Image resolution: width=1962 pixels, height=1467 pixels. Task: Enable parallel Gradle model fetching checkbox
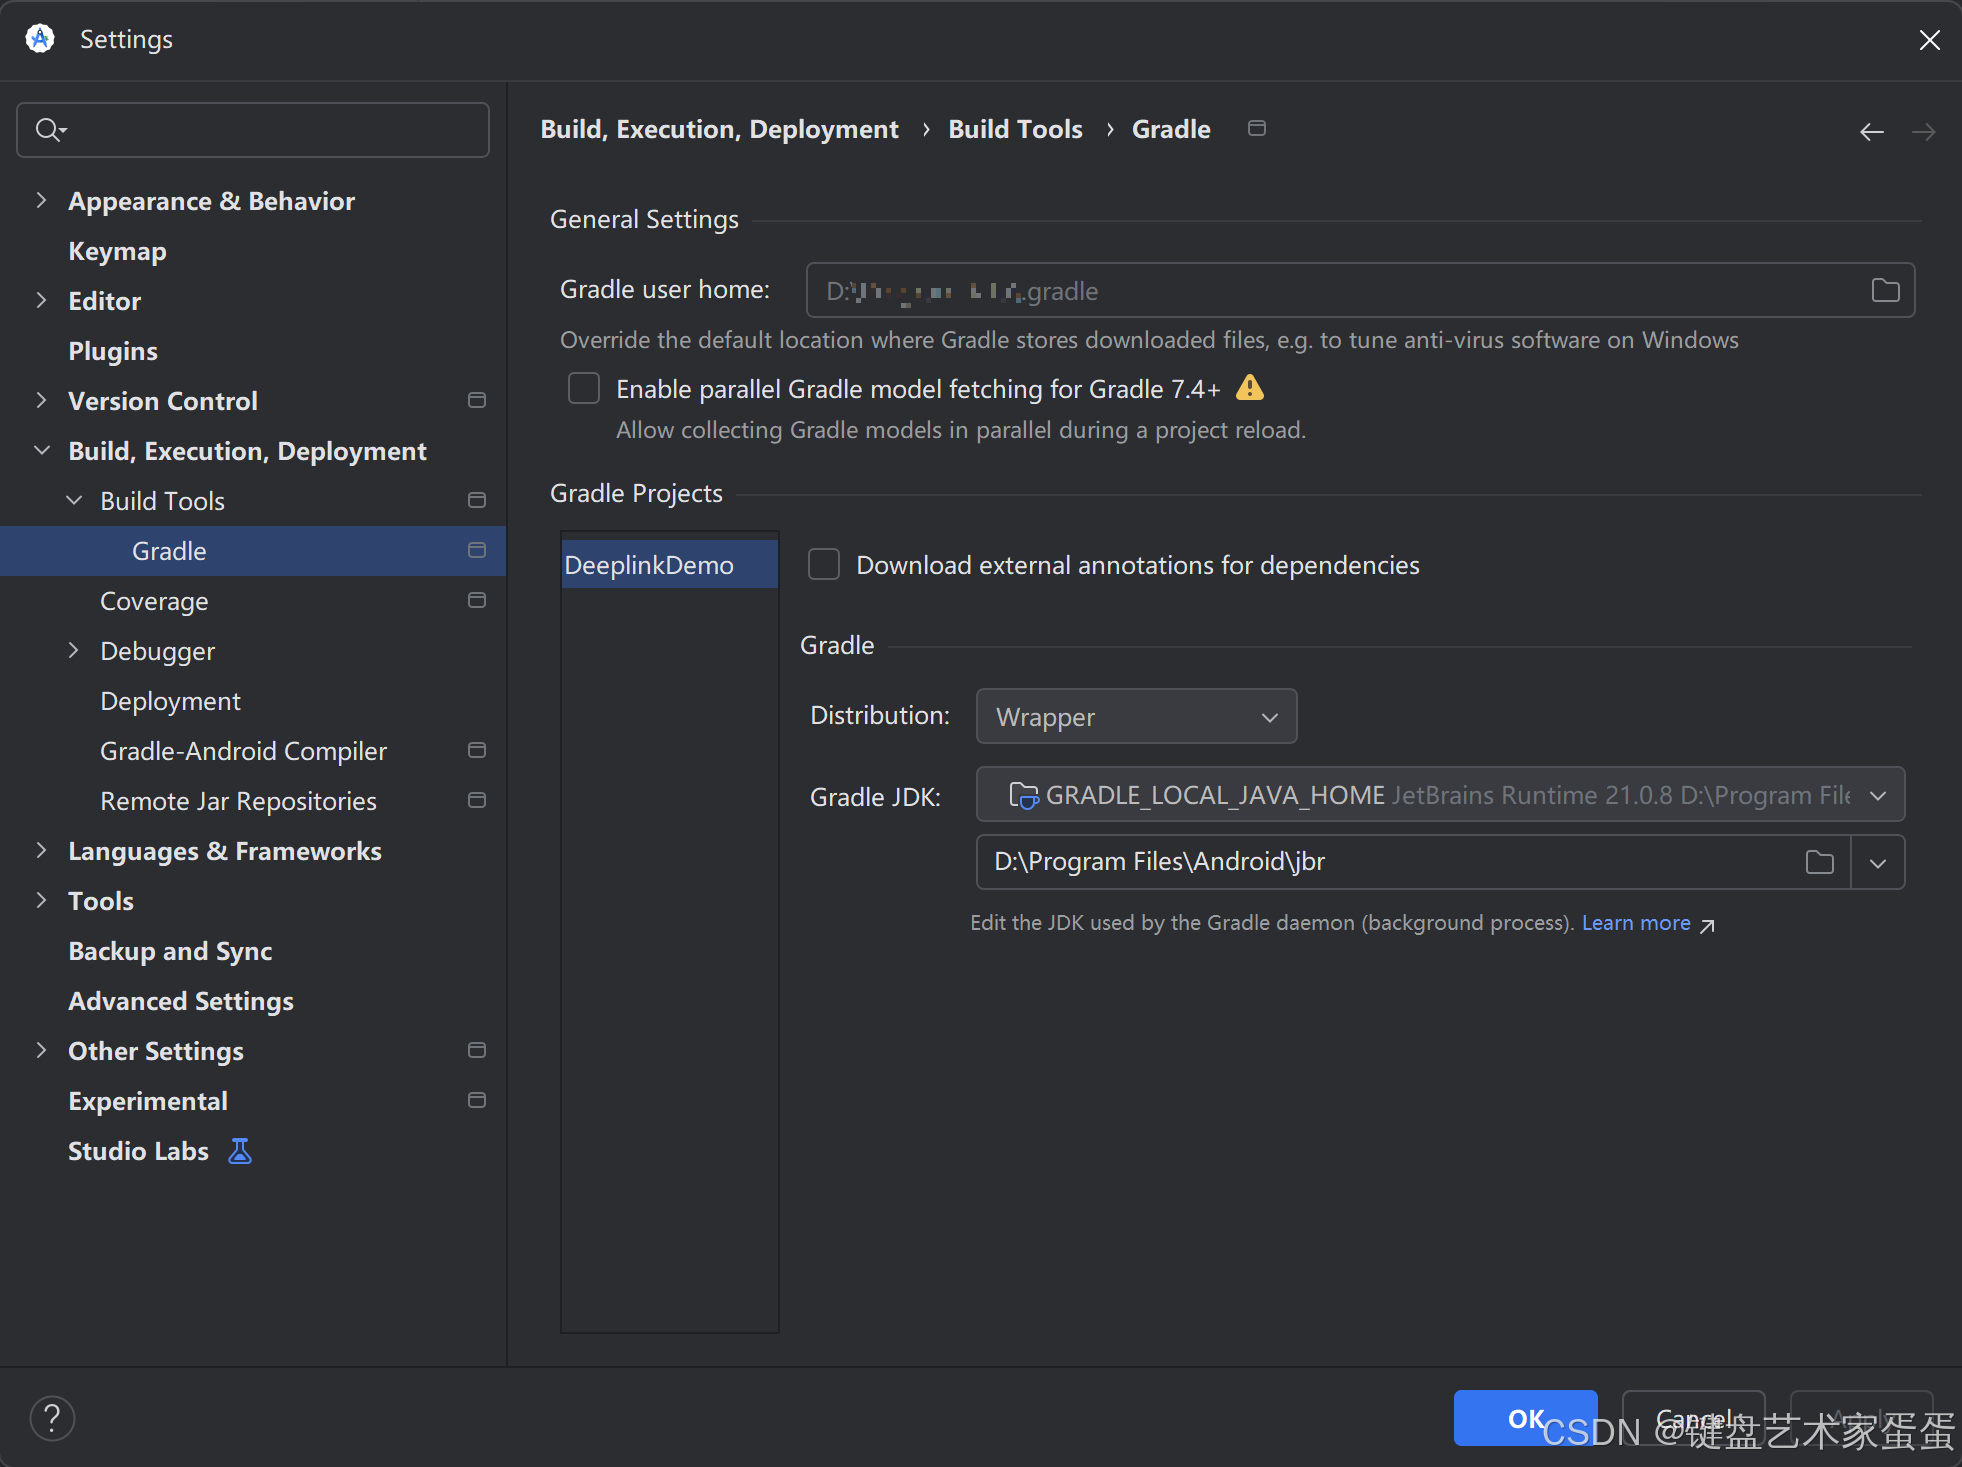click(x=584, y=388)
